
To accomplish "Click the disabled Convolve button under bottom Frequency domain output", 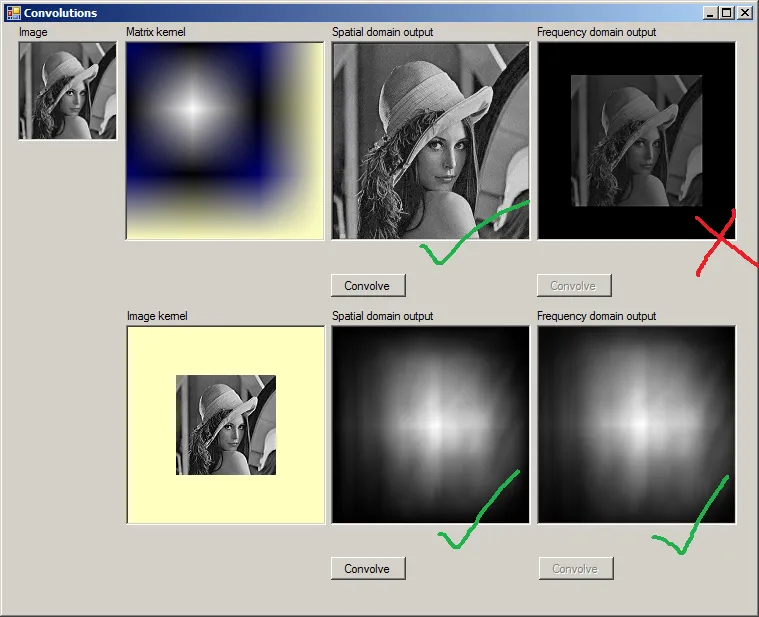I will coord(576,568).
